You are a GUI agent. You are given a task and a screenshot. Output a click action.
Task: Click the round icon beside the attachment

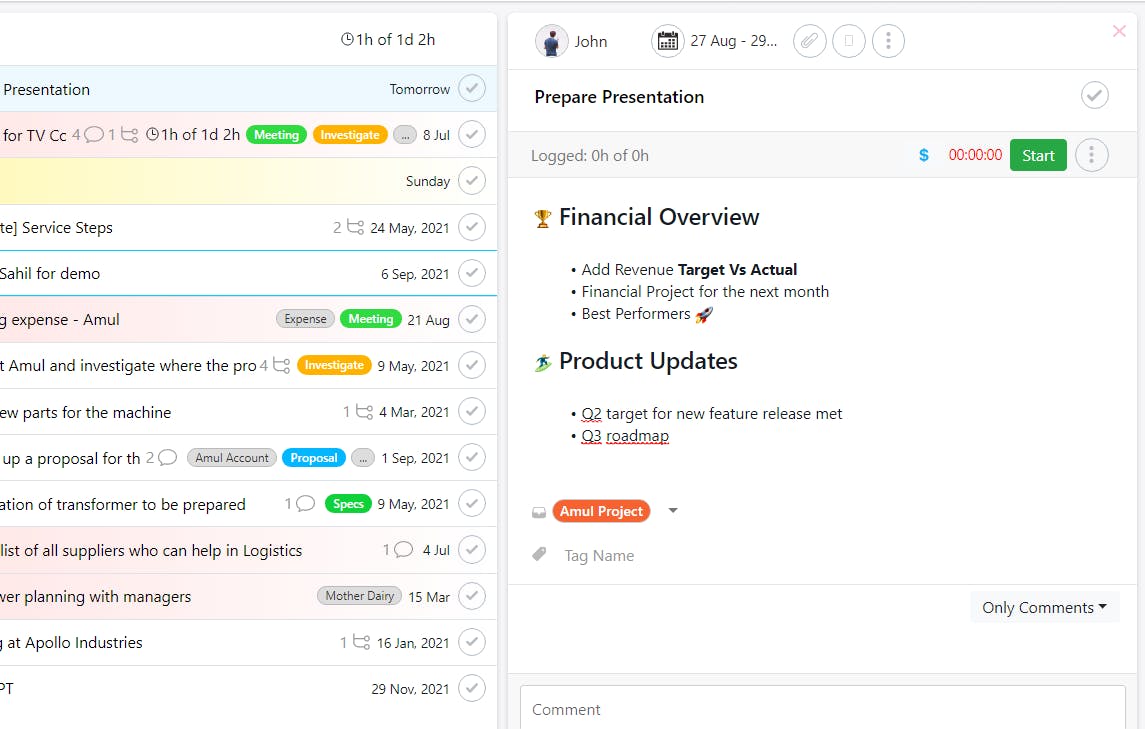coord(849,41)
